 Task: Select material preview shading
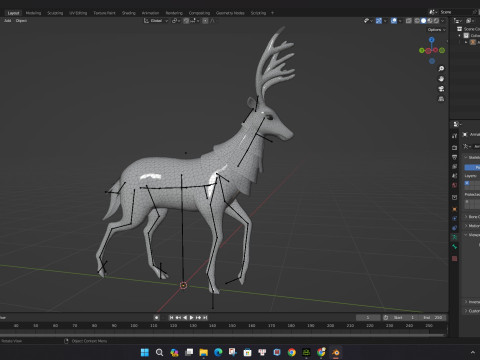[430, 21]
